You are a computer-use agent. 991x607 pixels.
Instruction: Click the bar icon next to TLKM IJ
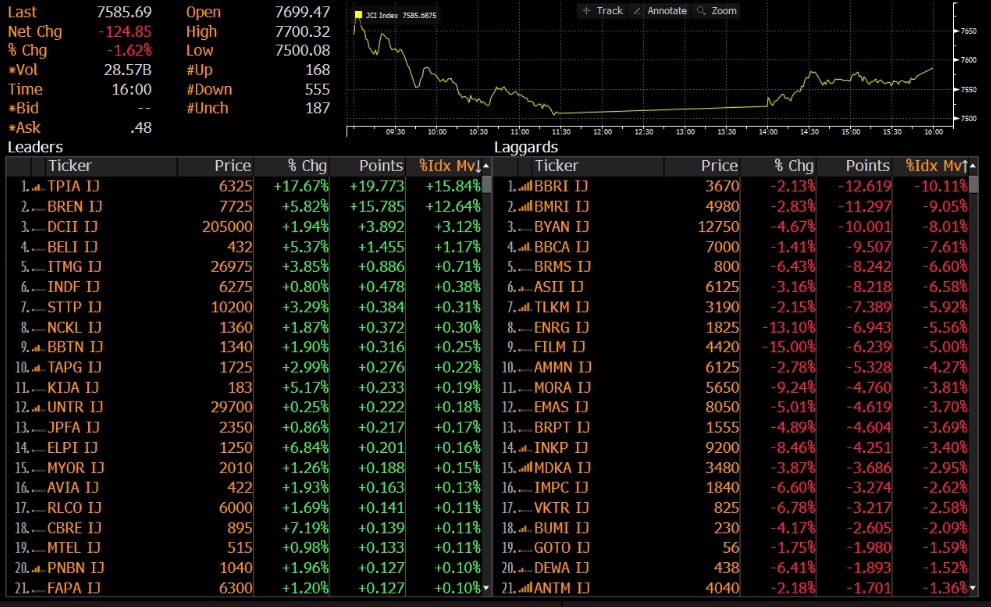pyautogui.click(x=524, y=307)
